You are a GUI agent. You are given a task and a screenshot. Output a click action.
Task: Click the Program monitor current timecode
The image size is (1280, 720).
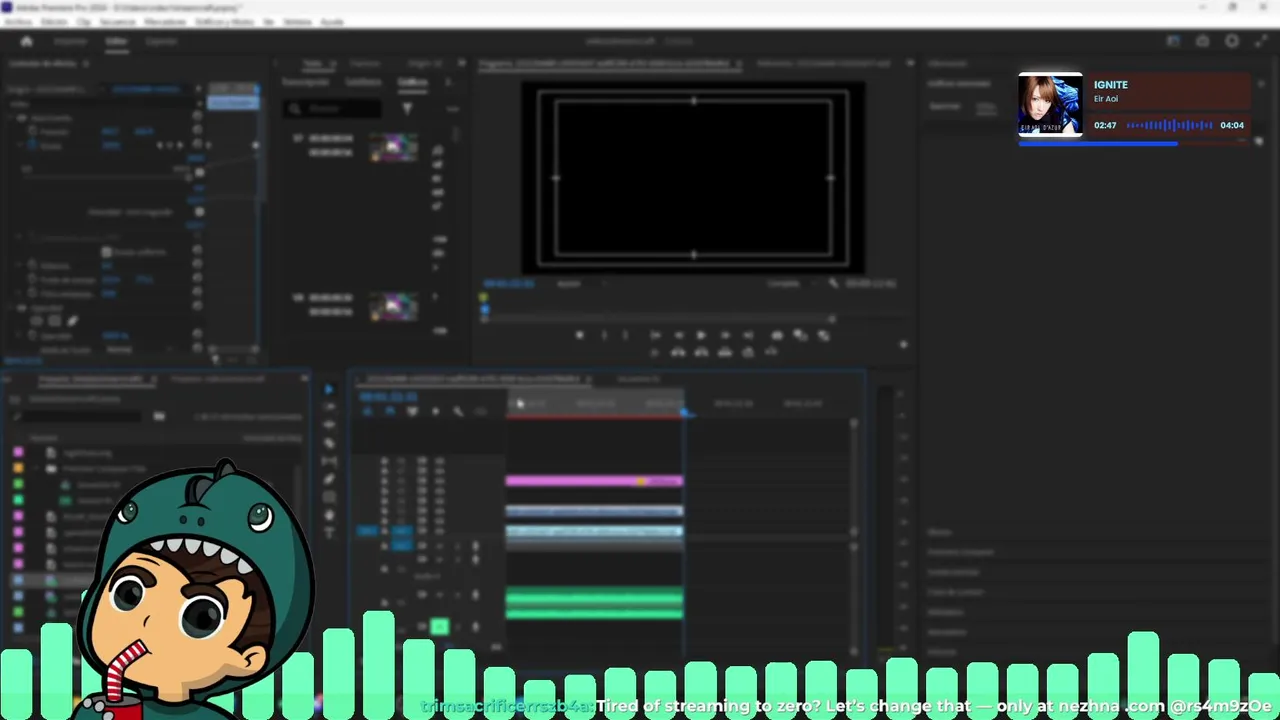click(x=510, y=284)
